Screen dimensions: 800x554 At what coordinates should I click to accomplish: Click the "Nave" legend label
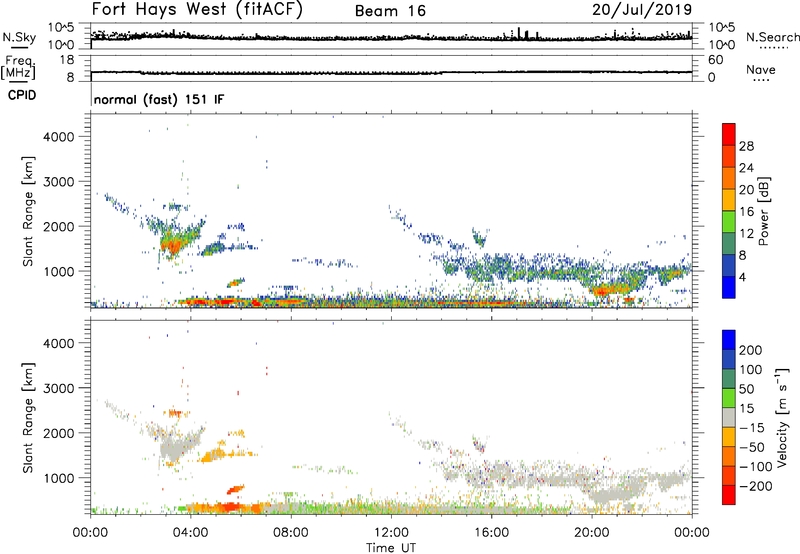tap(761, 70)
